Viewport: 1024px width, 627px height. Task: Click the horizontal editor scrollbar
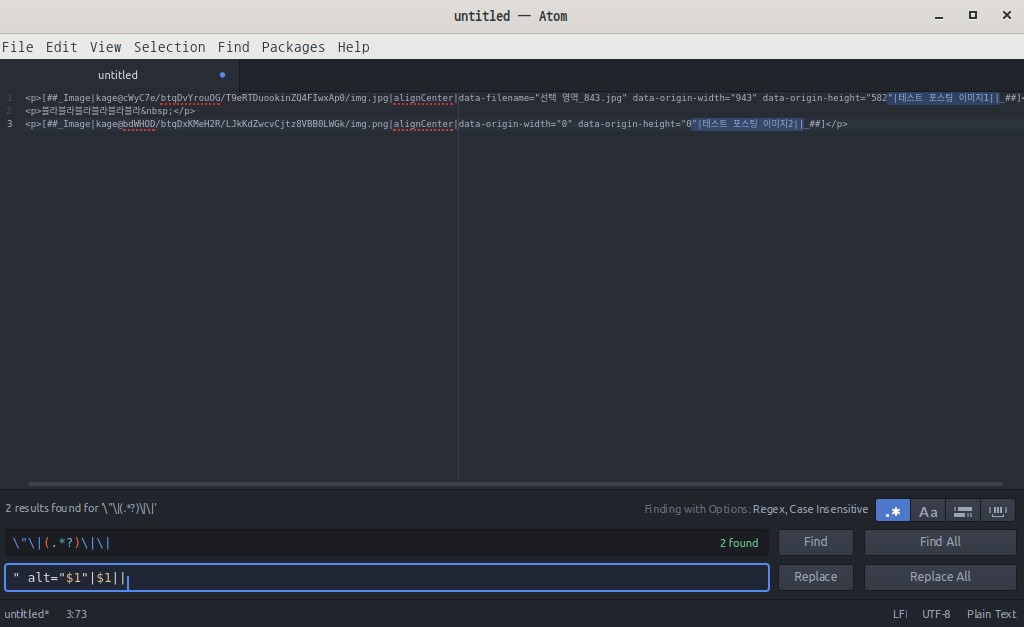click(x=515, y=484)
